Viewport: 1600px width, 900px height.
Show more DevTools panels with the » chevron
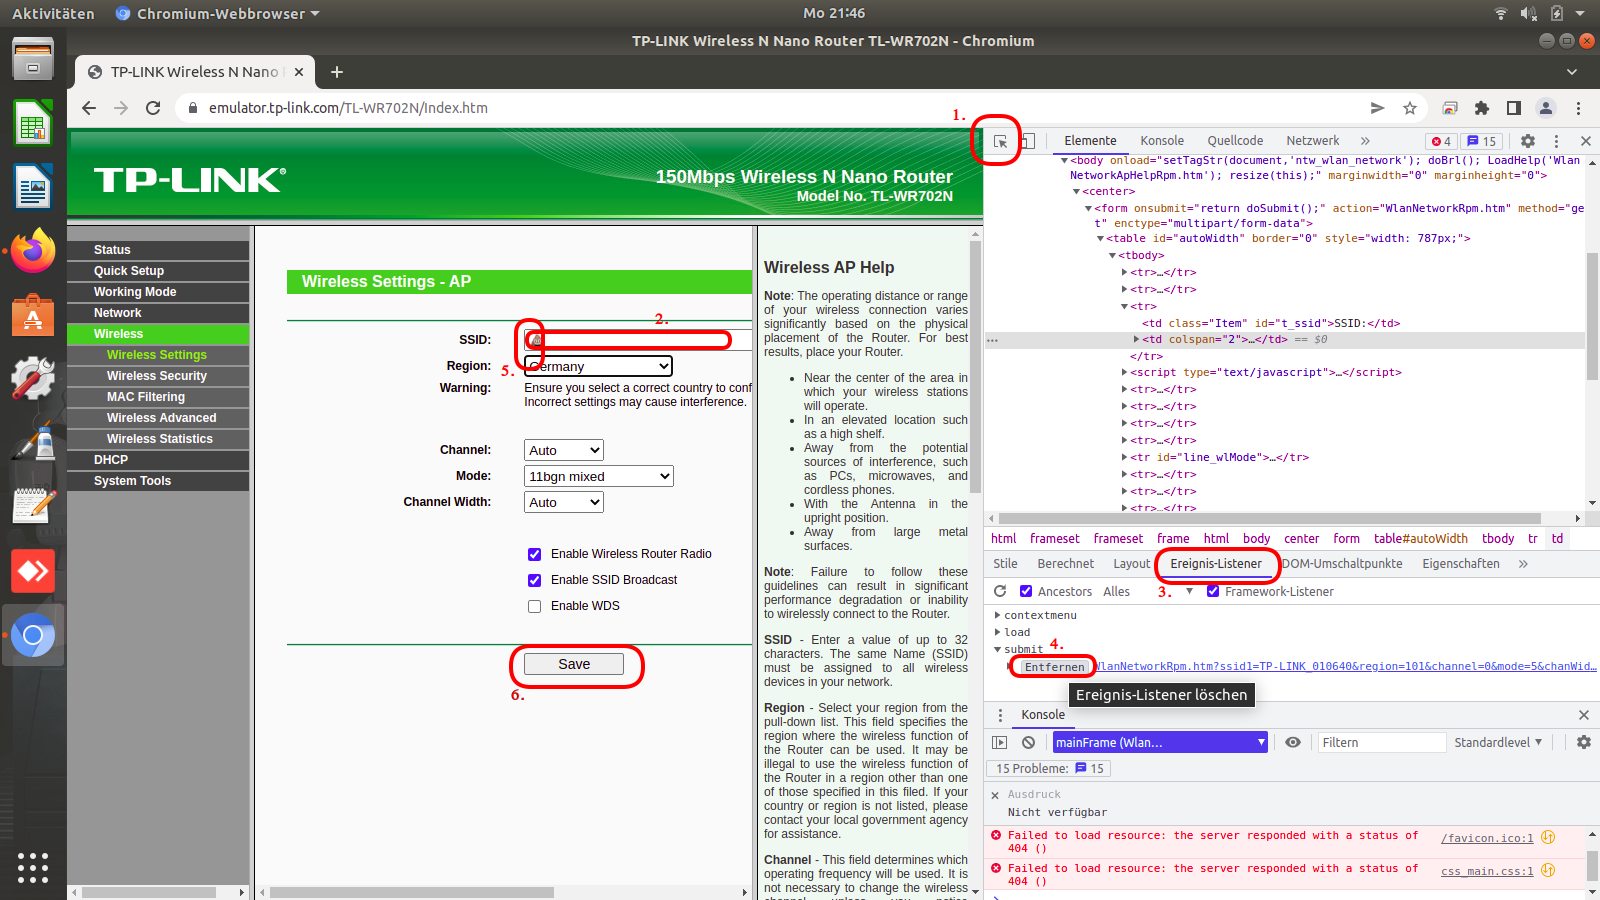point(1365,141)
